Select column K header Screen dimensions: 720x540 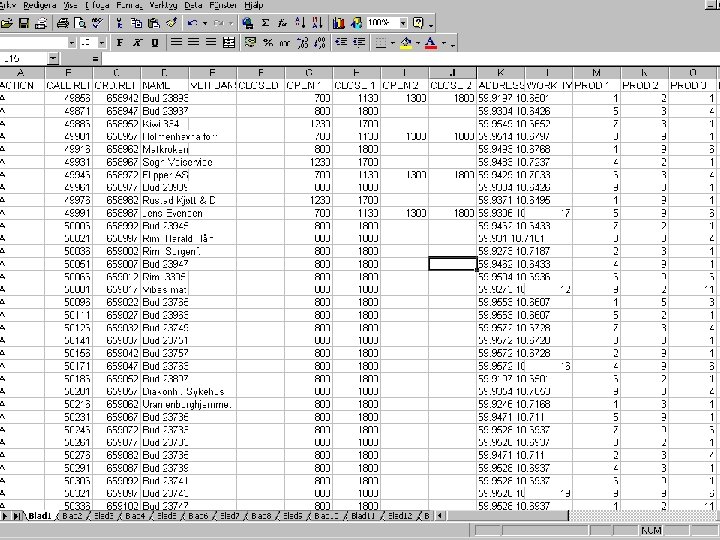click(501, 73)
